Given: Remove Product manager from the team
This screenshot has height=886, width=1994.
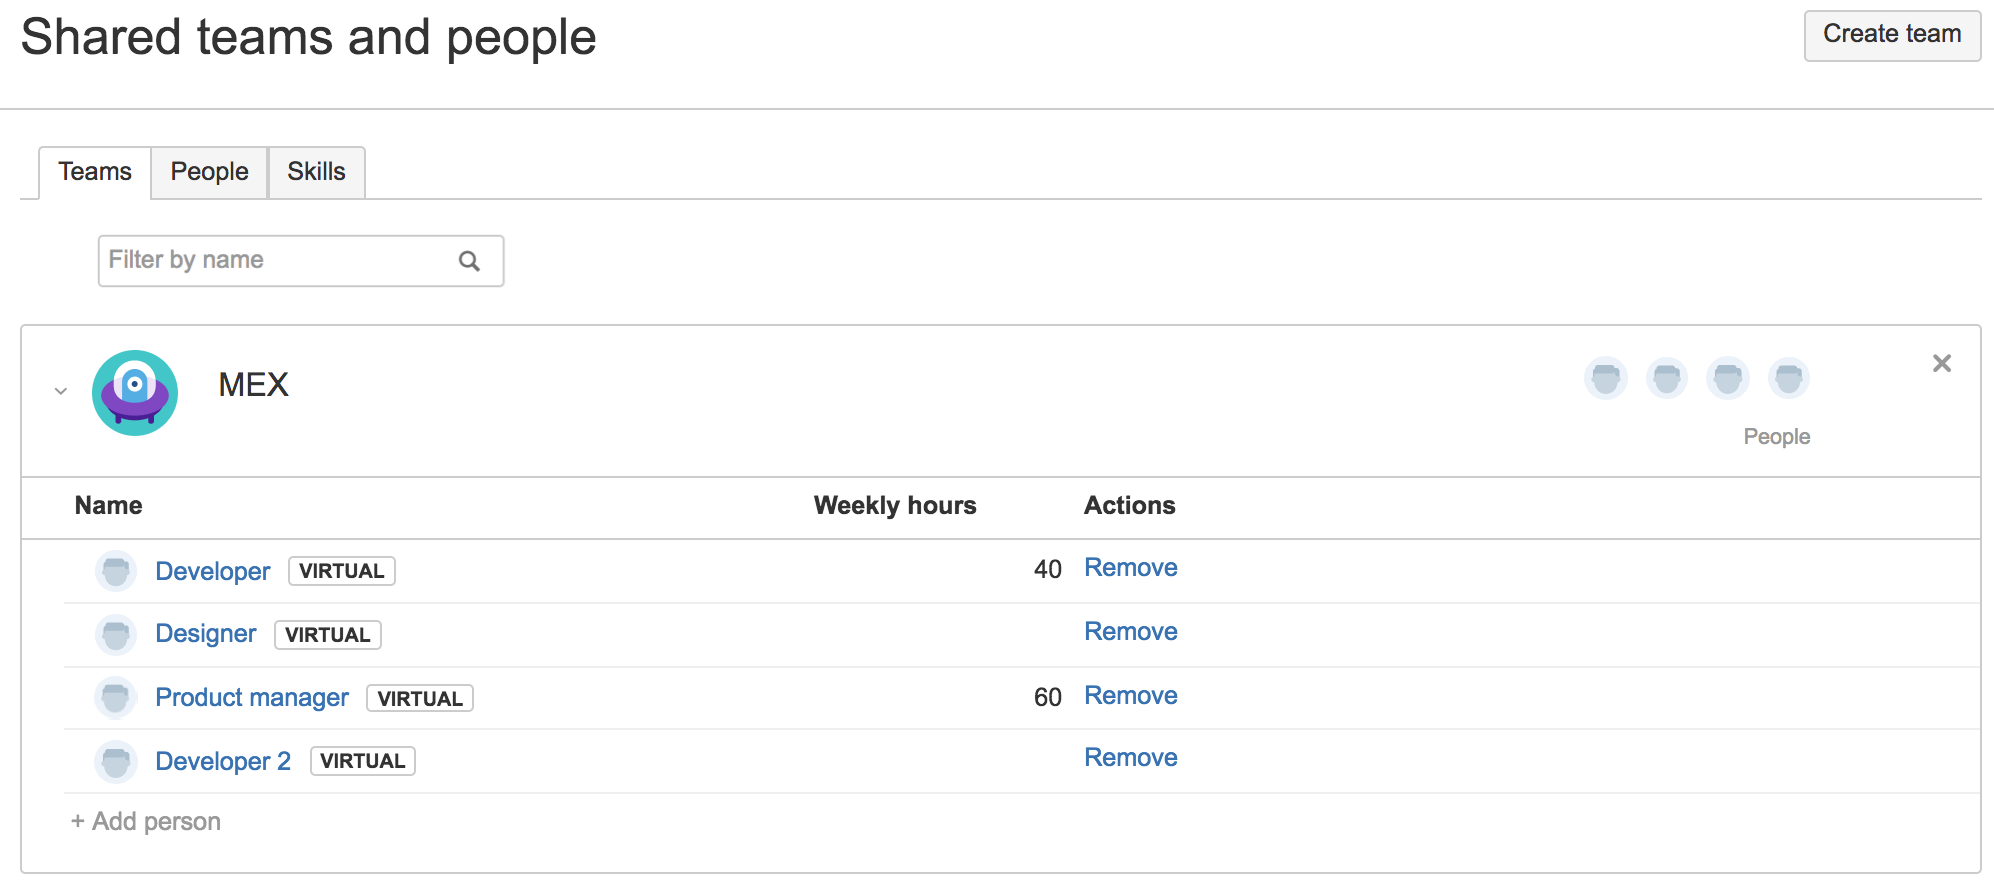Looking at the screenshot, I should 1131,696.
